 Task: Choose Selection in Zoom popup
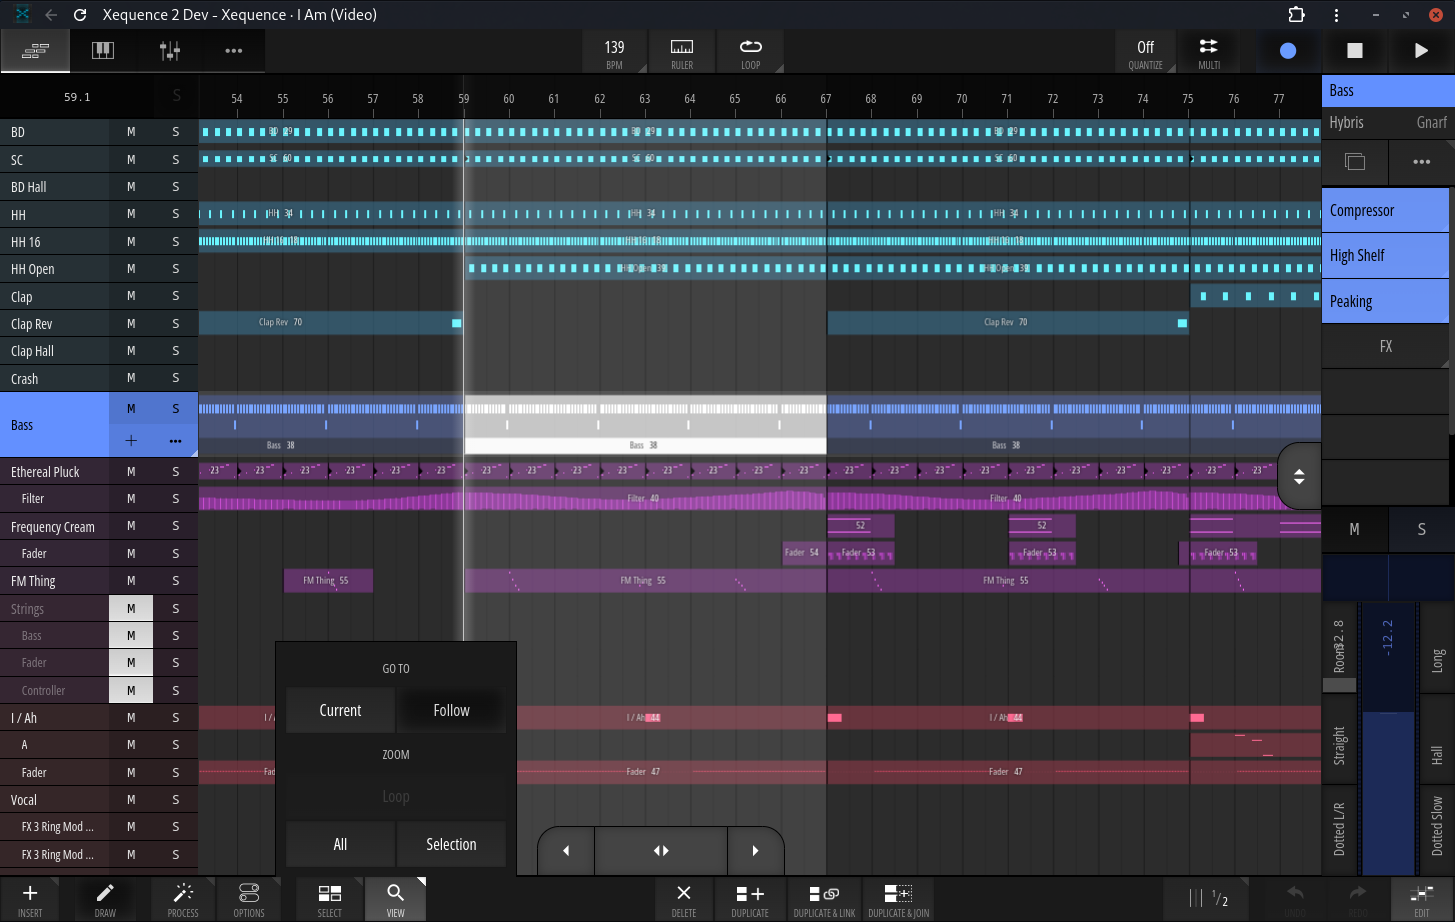tap(451, 844)
